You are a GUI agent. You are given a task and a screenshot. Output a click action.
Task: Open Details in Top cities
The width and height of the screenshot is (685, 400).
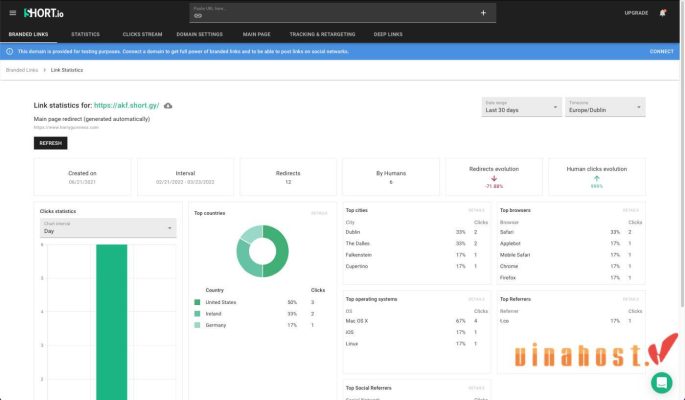click(x=476, y=210)
